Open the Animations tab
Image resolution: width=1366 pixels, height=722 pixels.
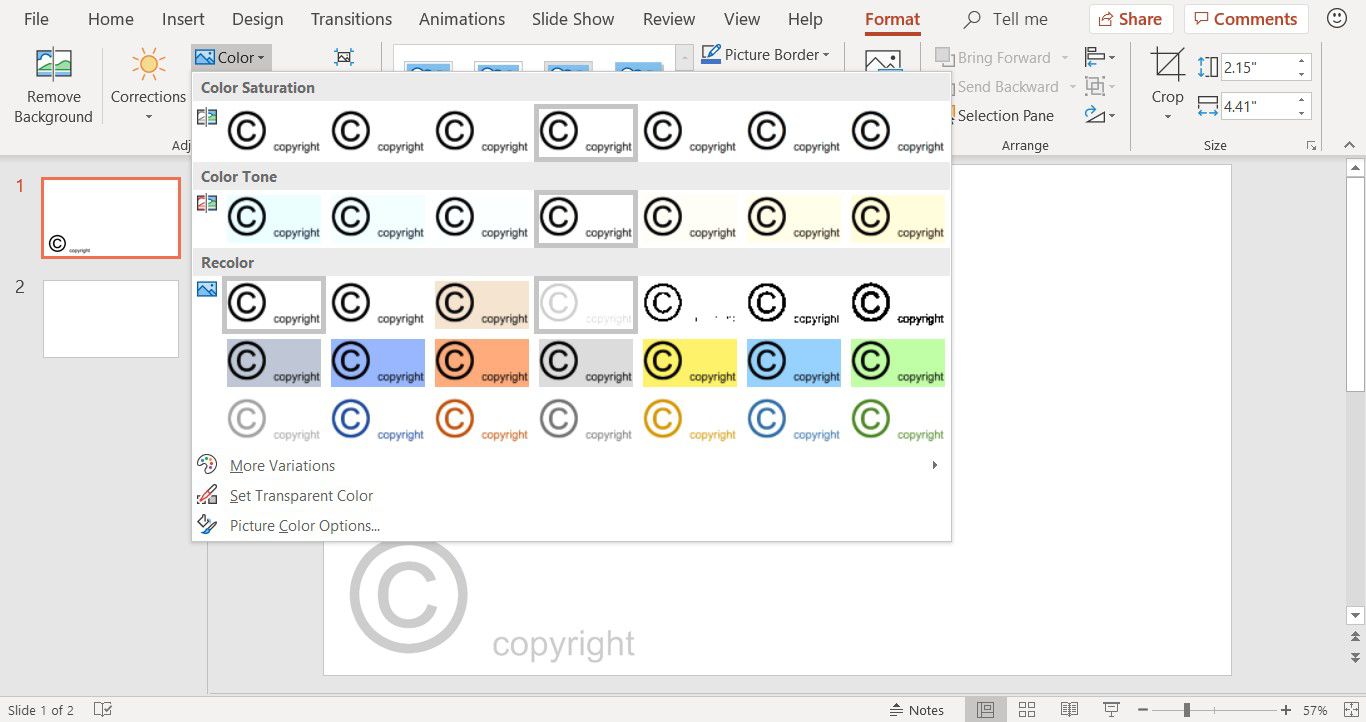click(x=462, y=19)
